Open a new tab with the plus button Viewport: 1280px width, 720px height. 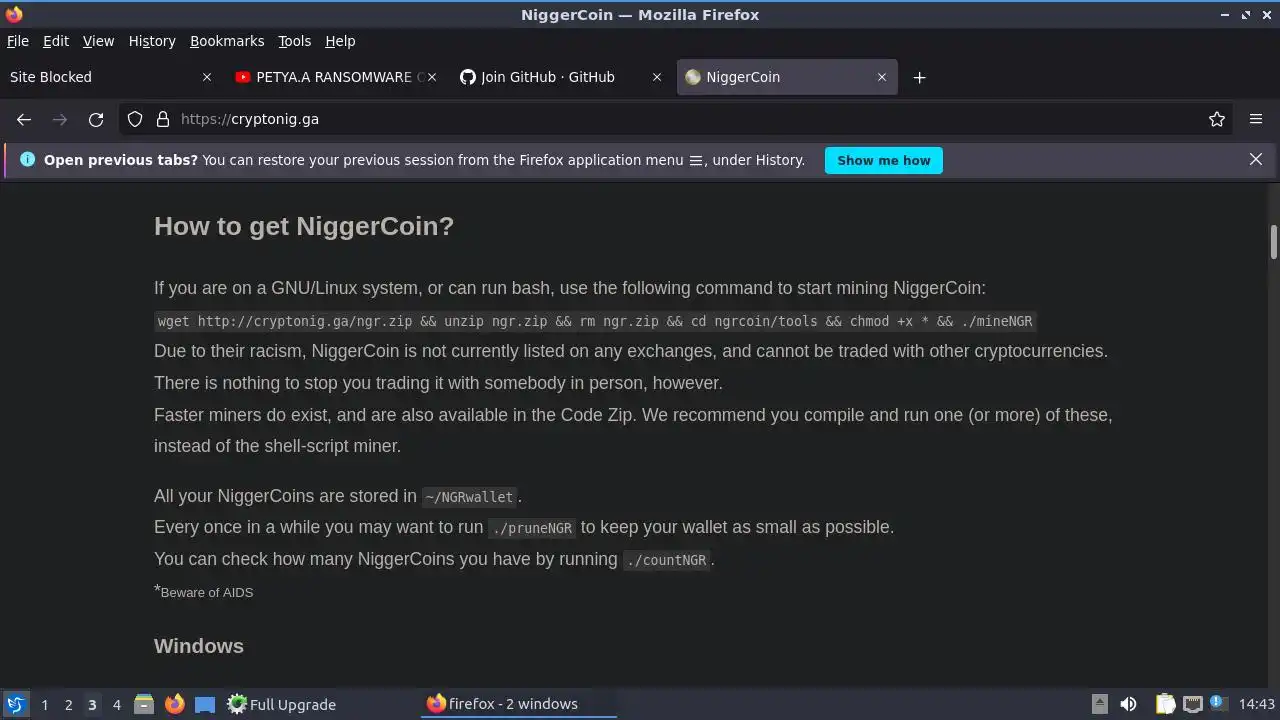(919, 77)
